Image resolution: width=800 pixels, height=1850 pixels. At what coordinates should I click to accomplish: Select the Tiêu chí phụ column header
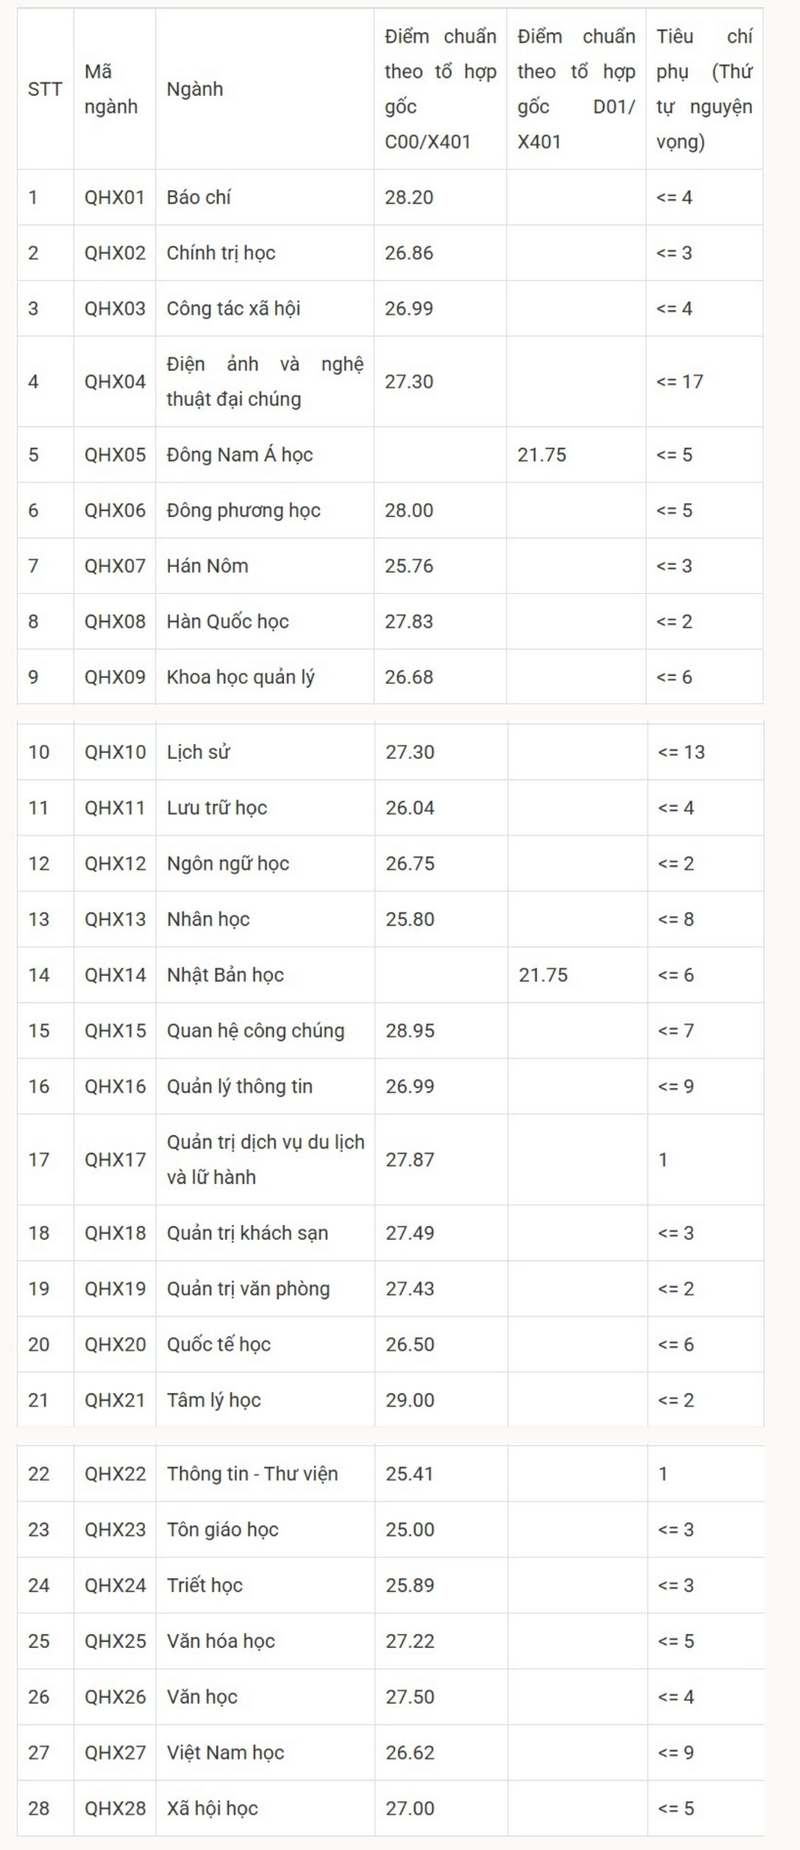pos(704,89)
